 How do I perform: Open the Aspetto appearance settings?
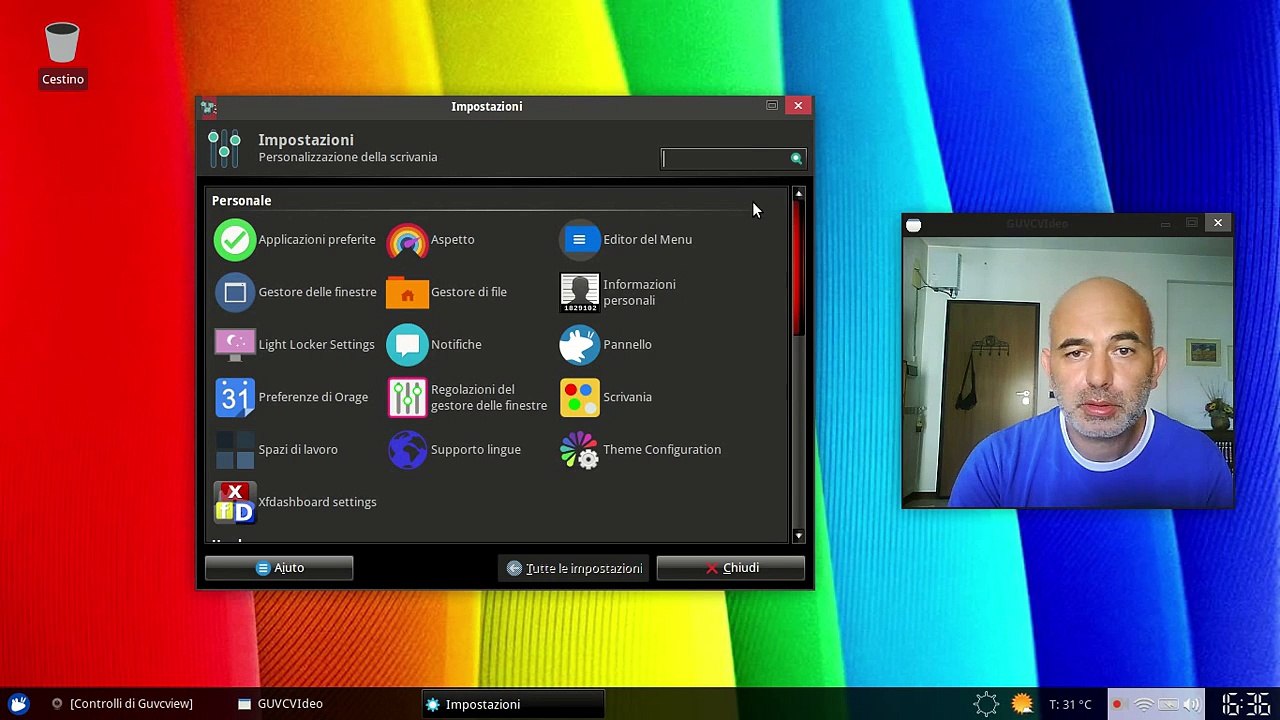coord(431,240)
